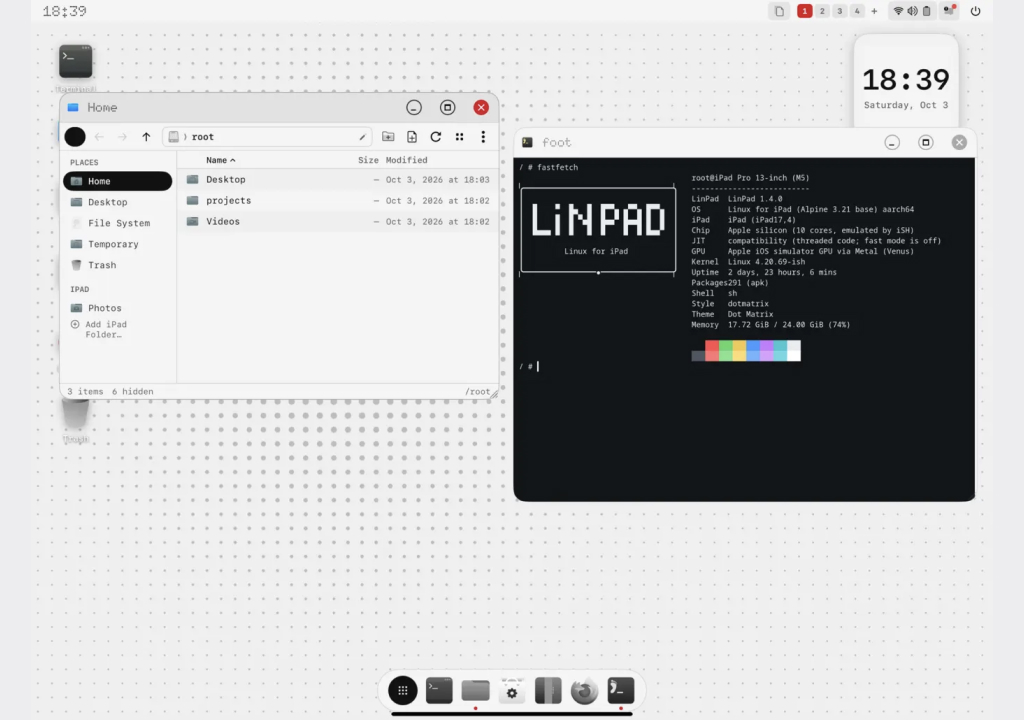Open the file manager from the dock

[475, 691]
